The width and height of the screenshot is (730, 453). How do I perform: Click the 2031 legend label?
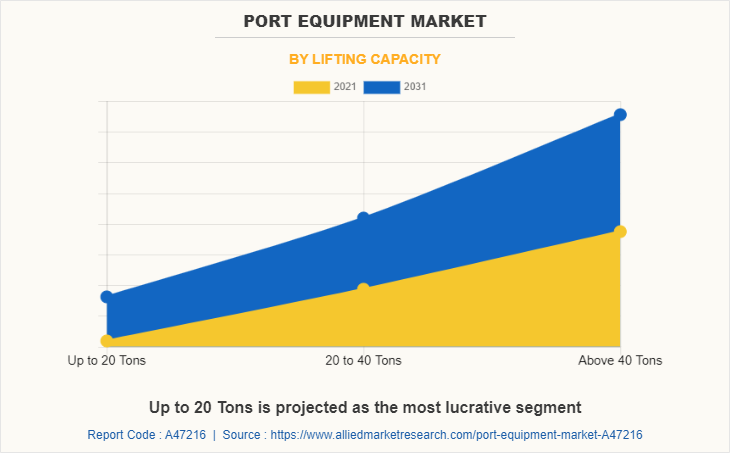click(x=415, y=87)
